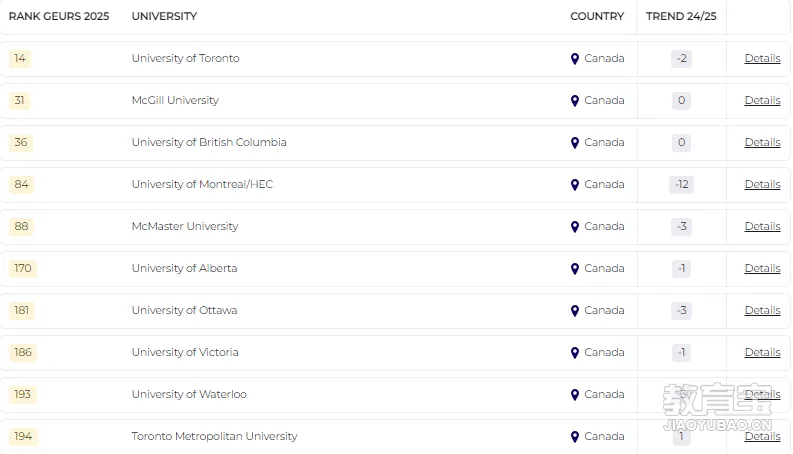Click the COUNTRY column header
The height and width of the screenshot is (454, 793).
click(x=597, y=16)
